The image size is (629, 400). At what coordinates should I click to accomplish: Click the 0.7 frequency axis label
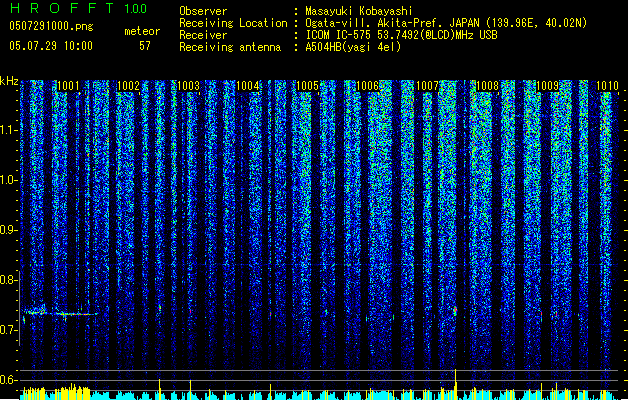(9, 330)
